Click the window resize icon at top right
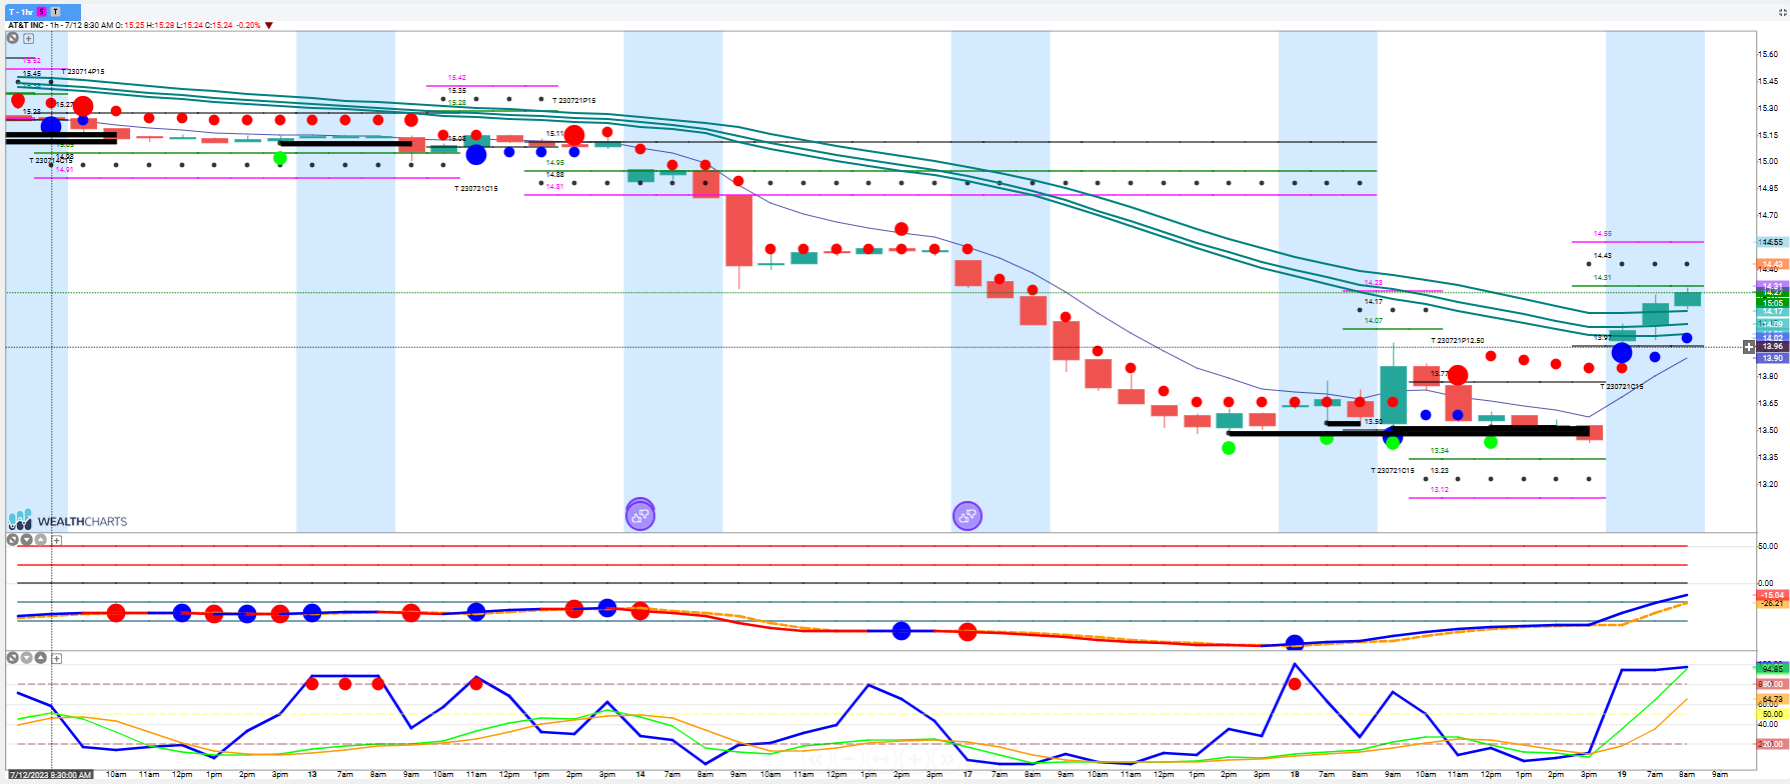Viewport: 1790px width, 784px height. tap(1783, 12)
